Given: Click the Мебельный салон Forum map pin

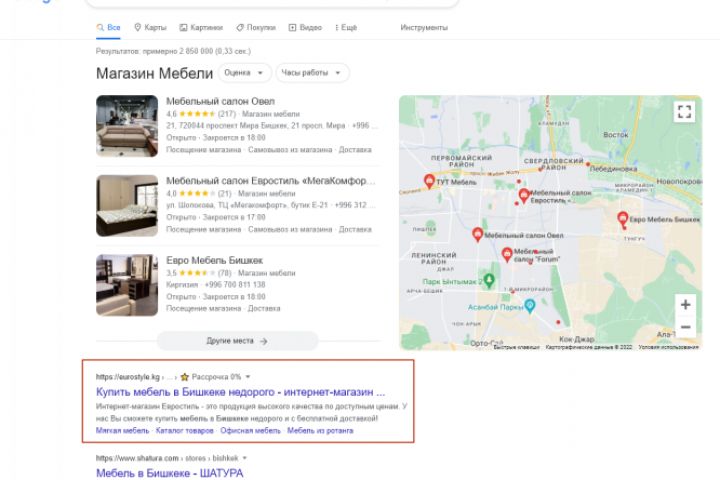Looking at the screenshot, I should pyautogui.click(x=506, y=254).
